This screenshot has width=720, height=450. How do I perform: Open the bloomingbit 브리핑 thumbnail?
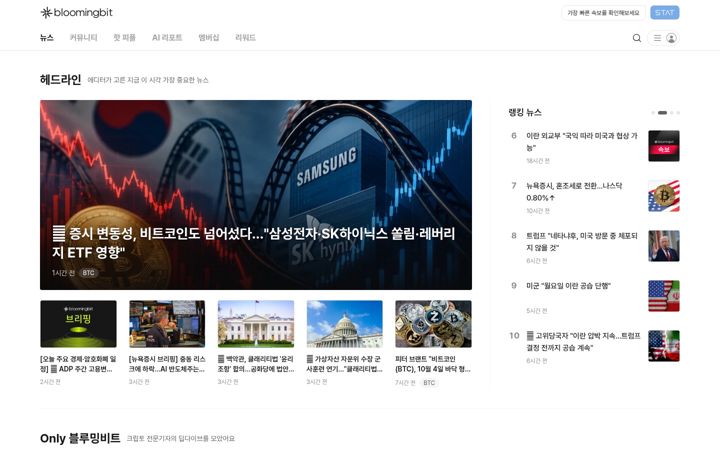tap(78, 324)
